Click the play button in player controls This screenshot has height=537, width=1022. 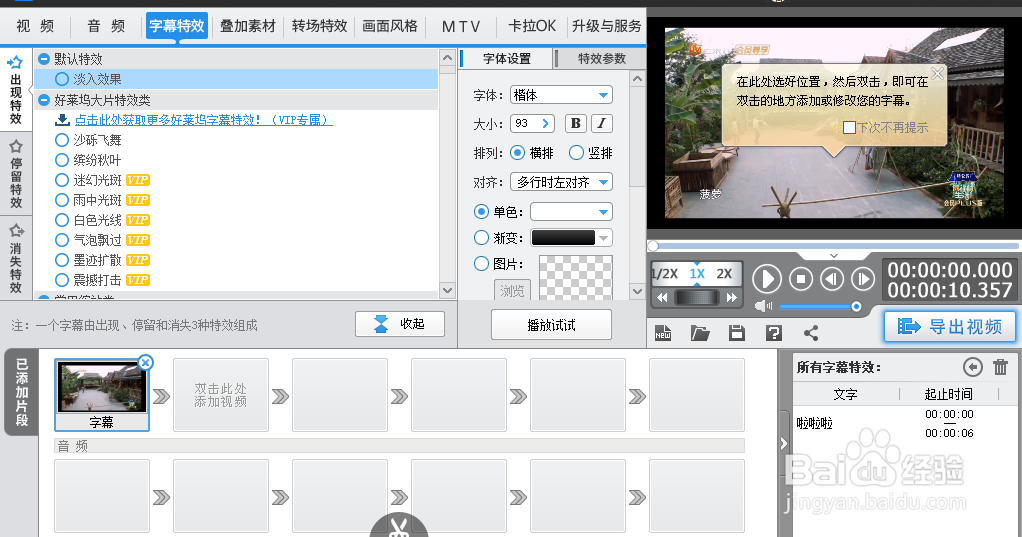(x=767, y=280)
